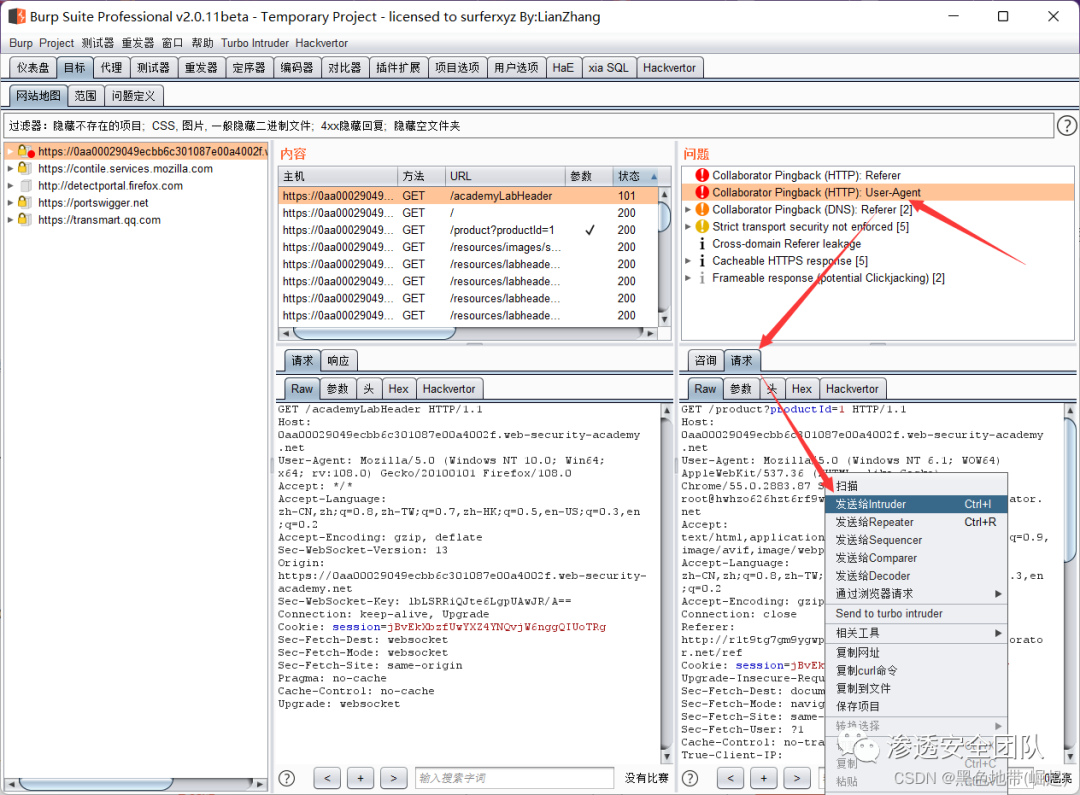Click the Burp Suite logo in title bar
The width and height of the screenshot is (1080, 795).
pos(17,16)
